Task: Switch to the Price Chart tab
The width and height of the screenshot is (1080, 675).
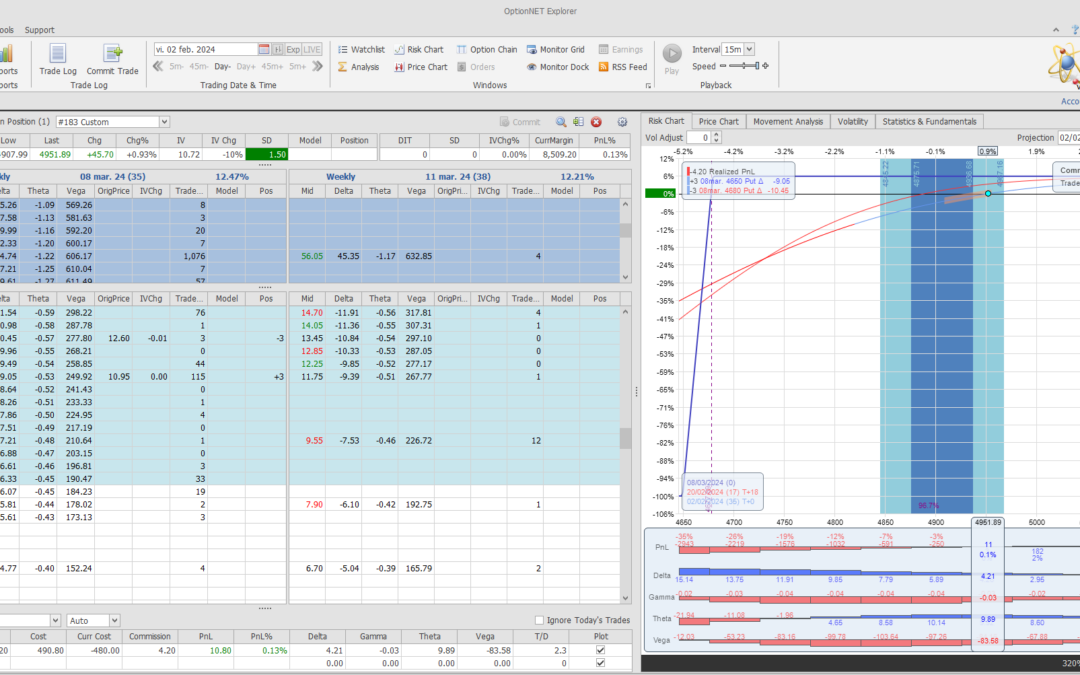Action: click(x=718, y=121)
